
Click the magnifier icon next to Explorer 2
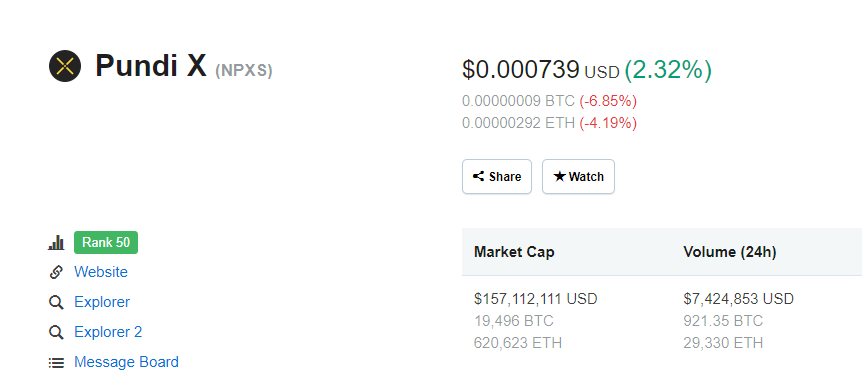[x=56, y=332]
